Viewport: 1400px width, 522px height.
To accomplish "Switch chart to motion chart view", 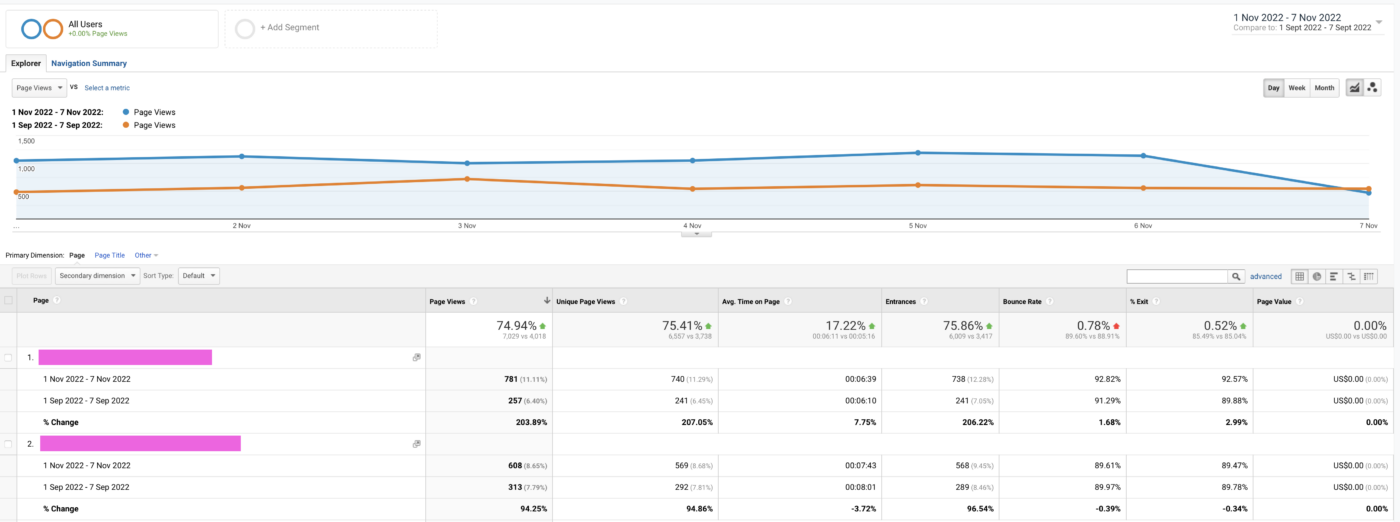I will pos(1373,88).
